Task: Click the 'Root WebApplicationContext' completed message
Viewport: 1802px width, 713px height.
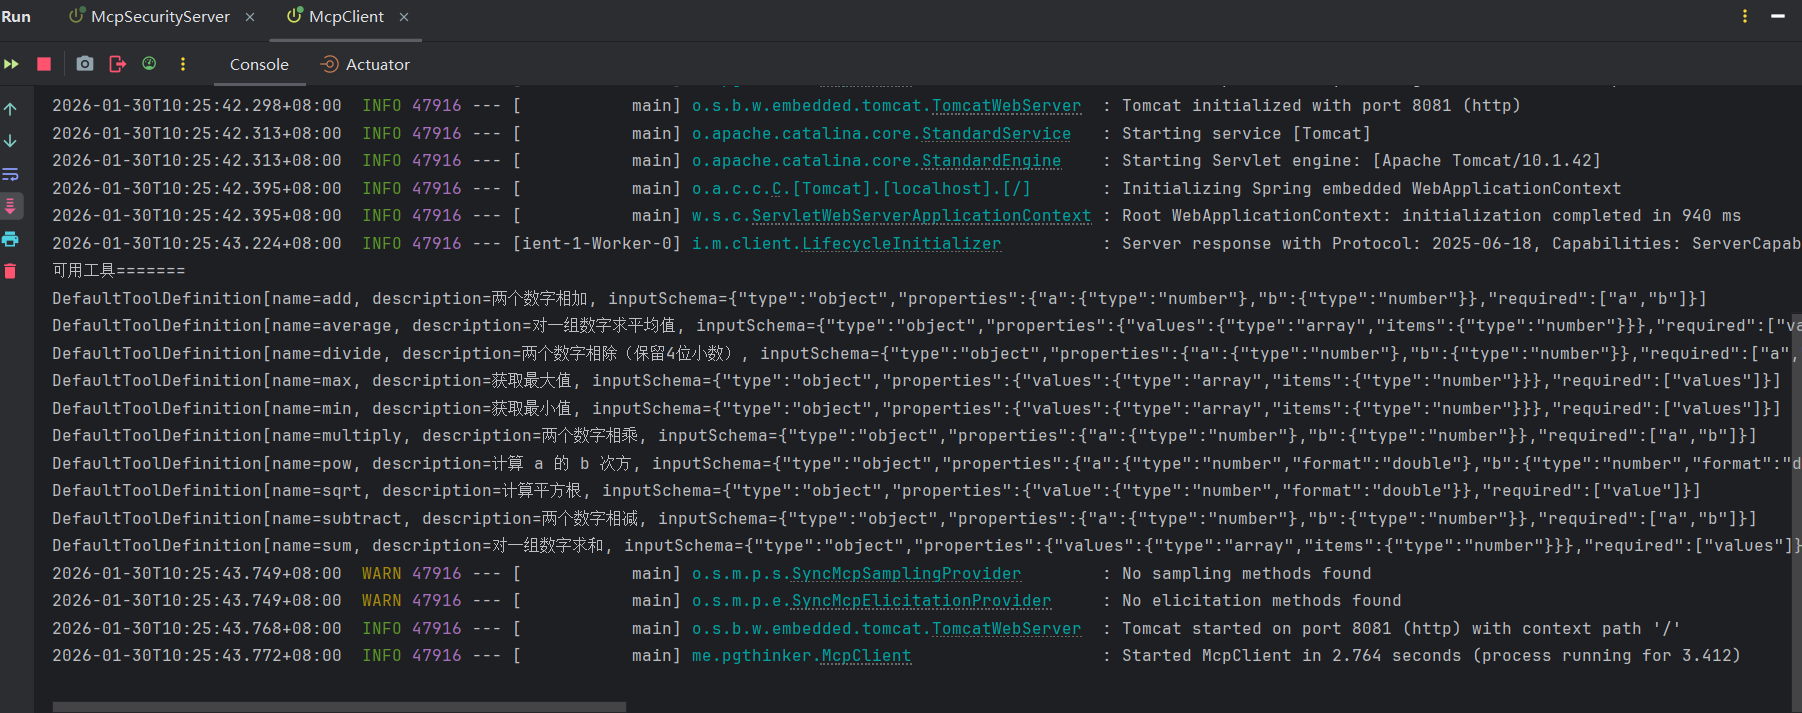Action: [1431, 216]
